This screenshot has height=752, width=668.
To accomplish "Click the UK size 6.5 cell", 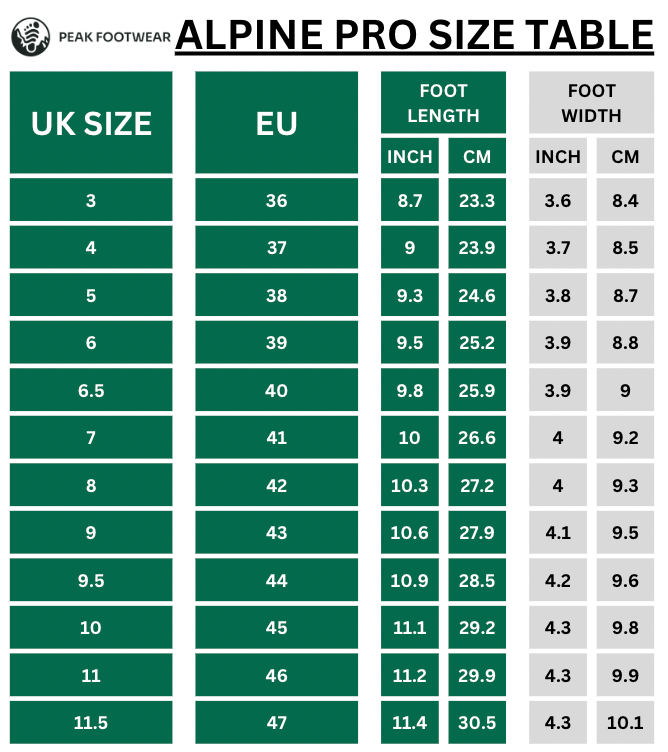I will 91,391.
